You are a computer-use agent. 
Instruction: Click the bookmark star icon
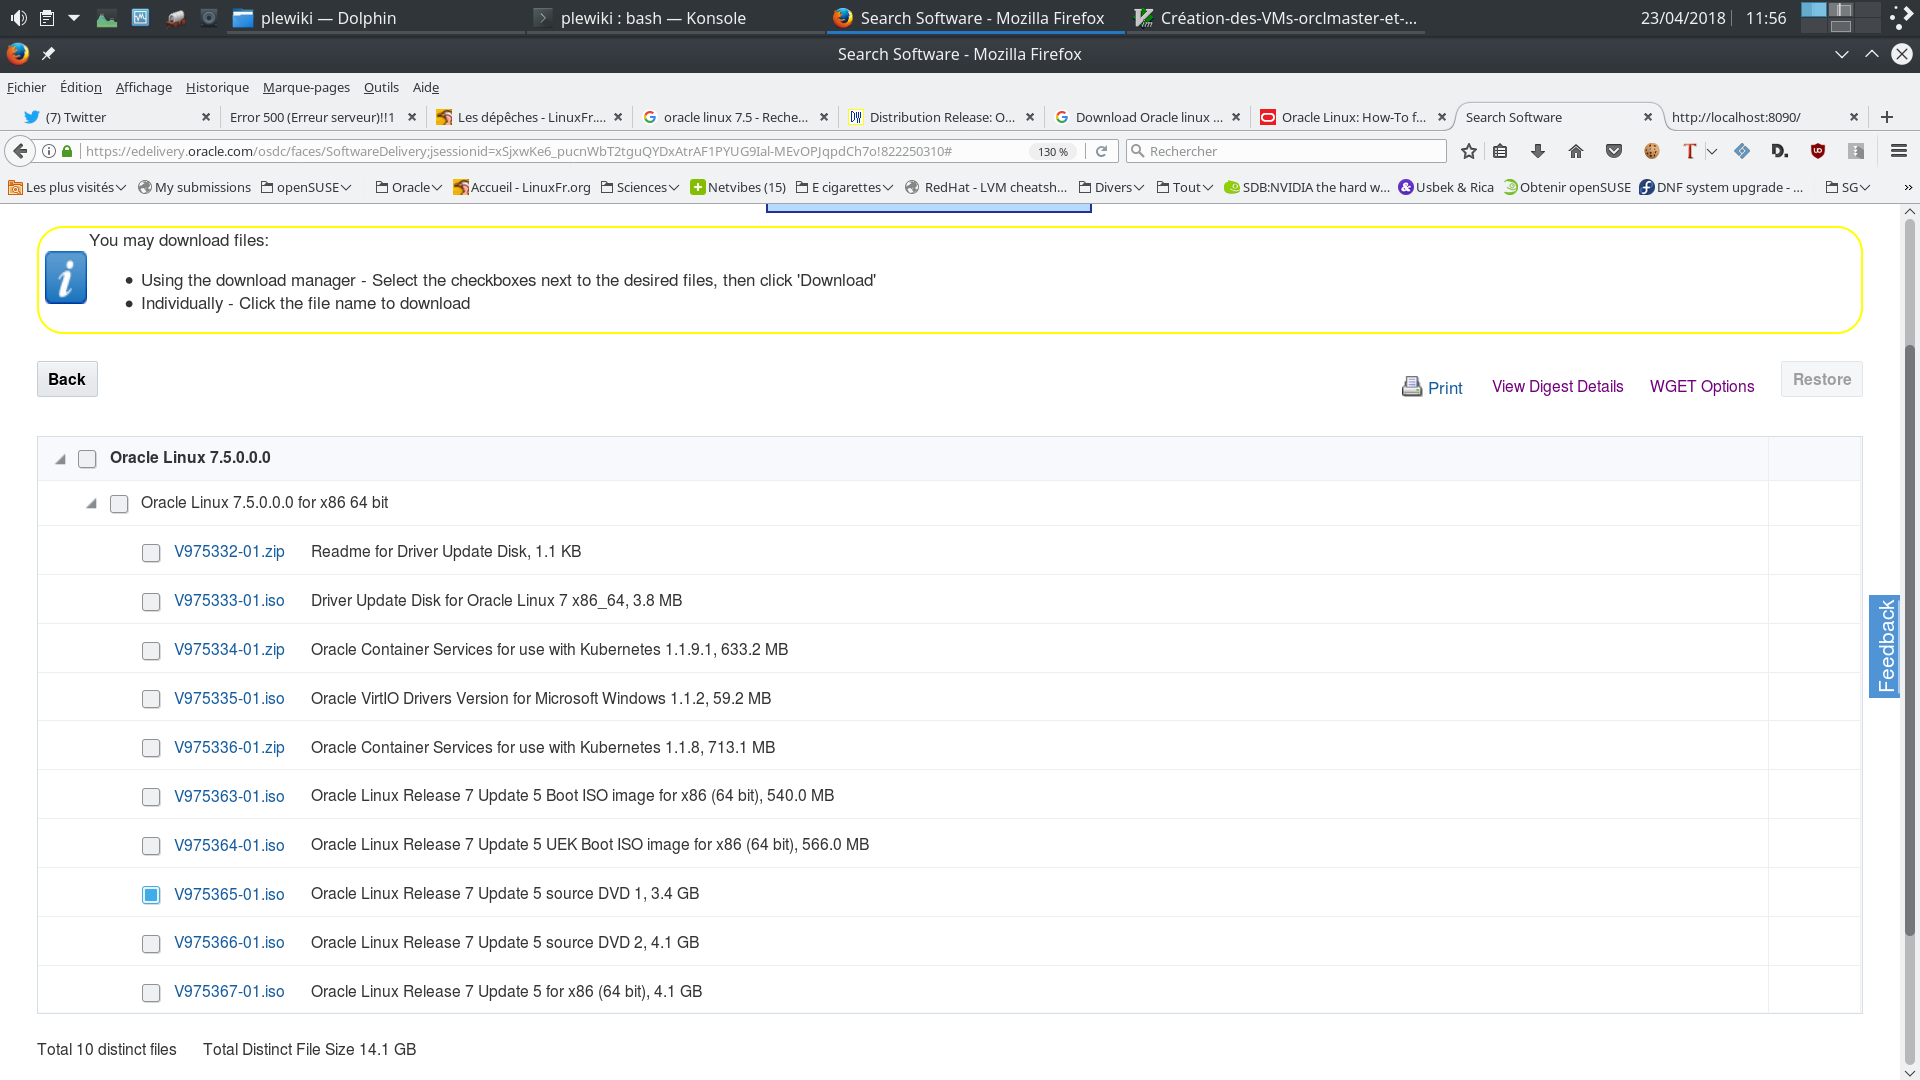(x=1468, y=151)
